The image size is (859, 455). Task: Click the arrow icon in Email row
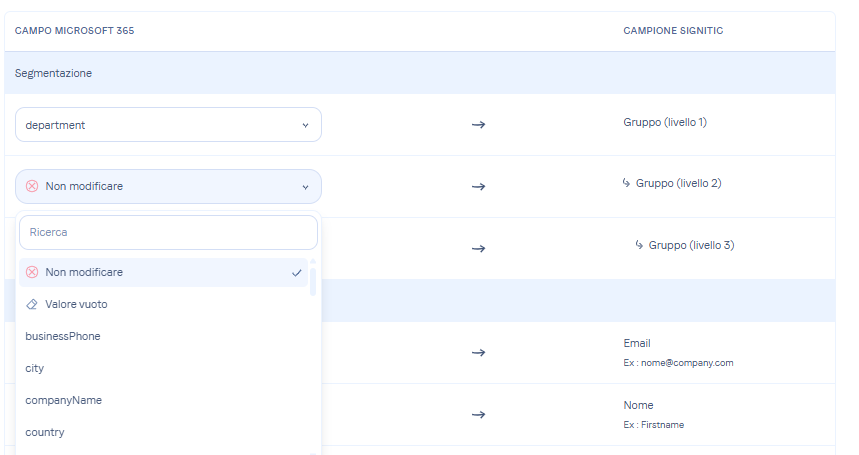pos(478,352)
